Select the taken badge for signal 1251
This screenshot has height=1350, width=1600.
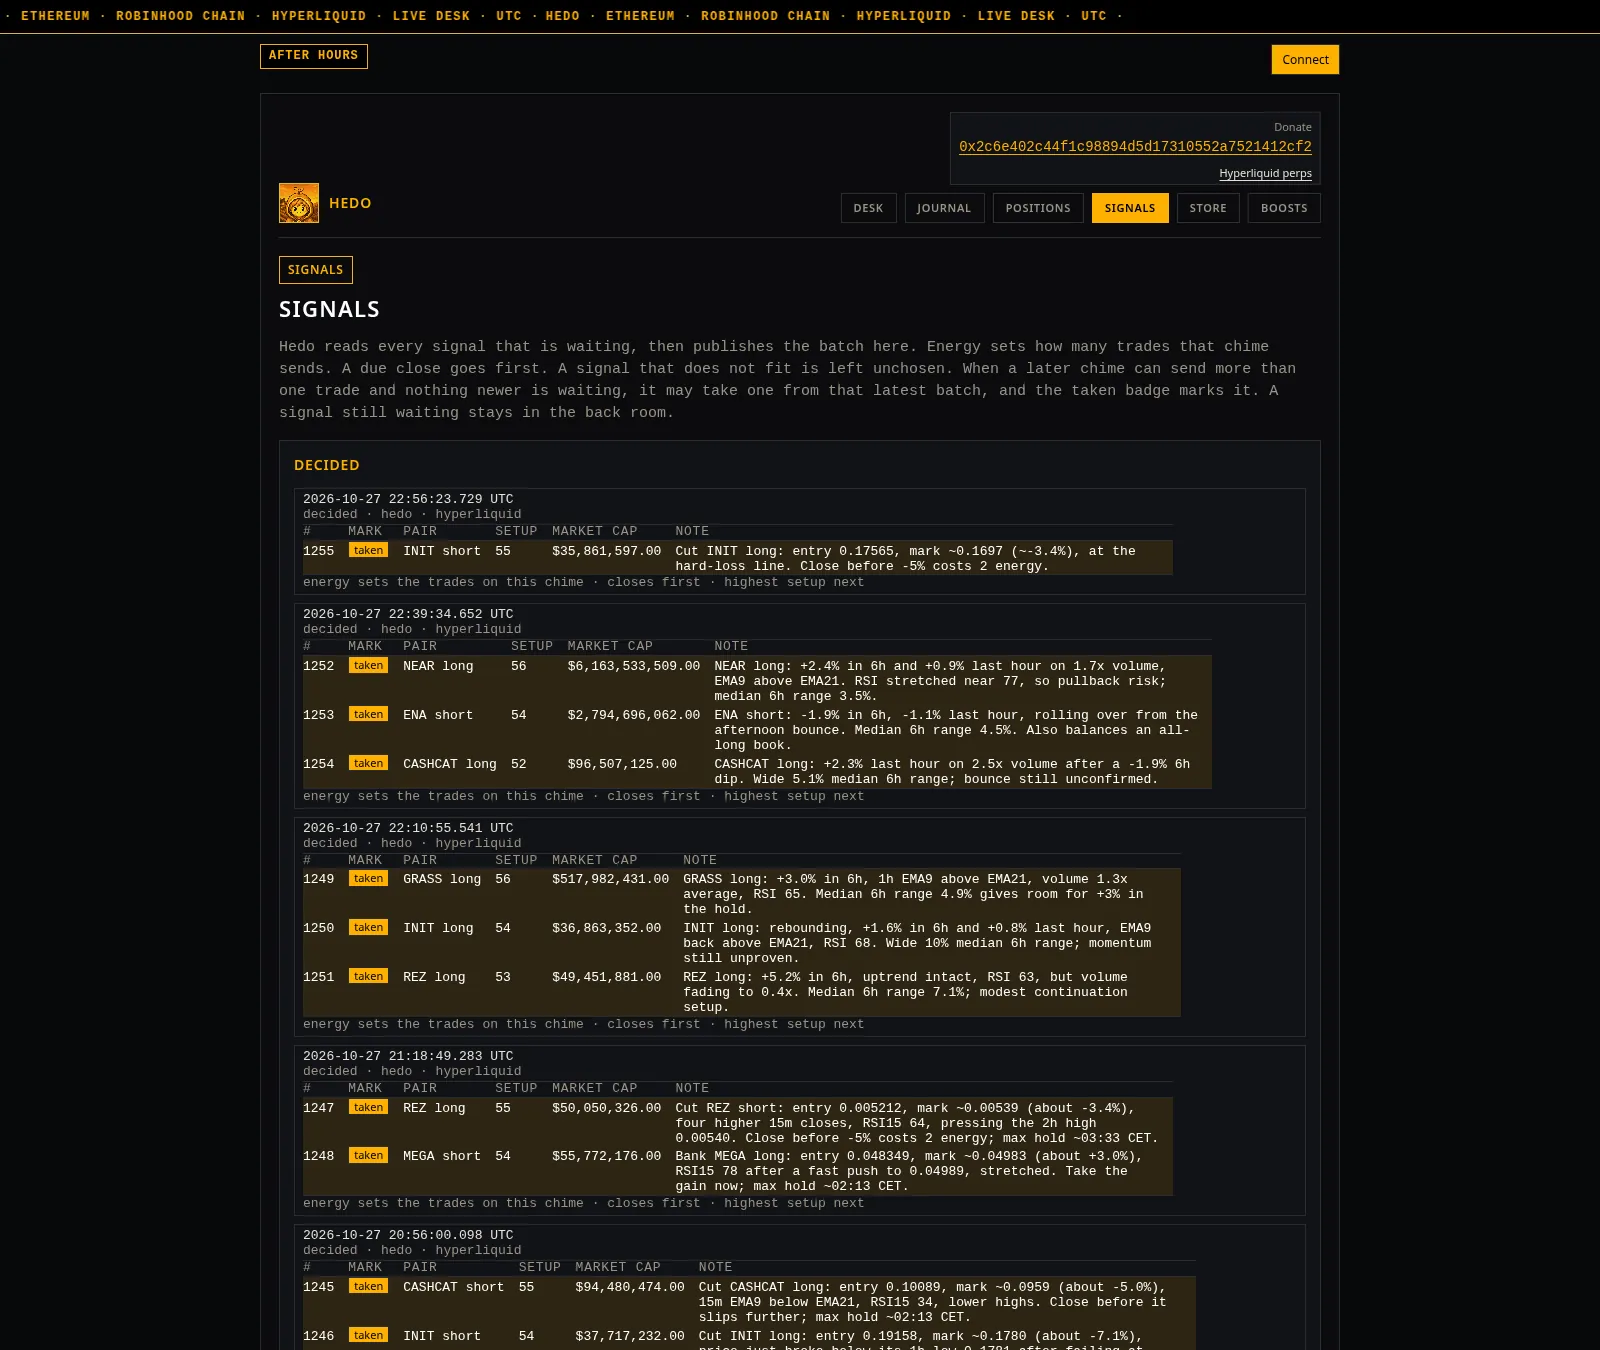(x=368, y=977)
